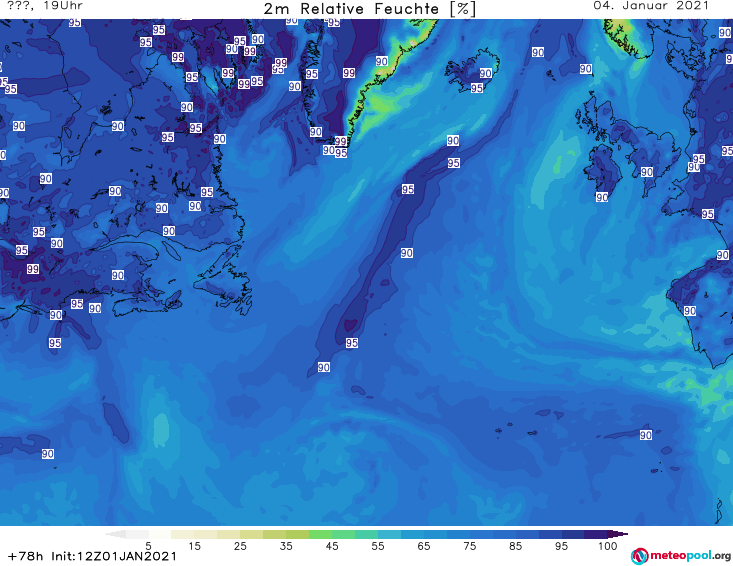The image size is (733, 566).
Task: Click the '75' label on color scale
Action: click(469, 545)
